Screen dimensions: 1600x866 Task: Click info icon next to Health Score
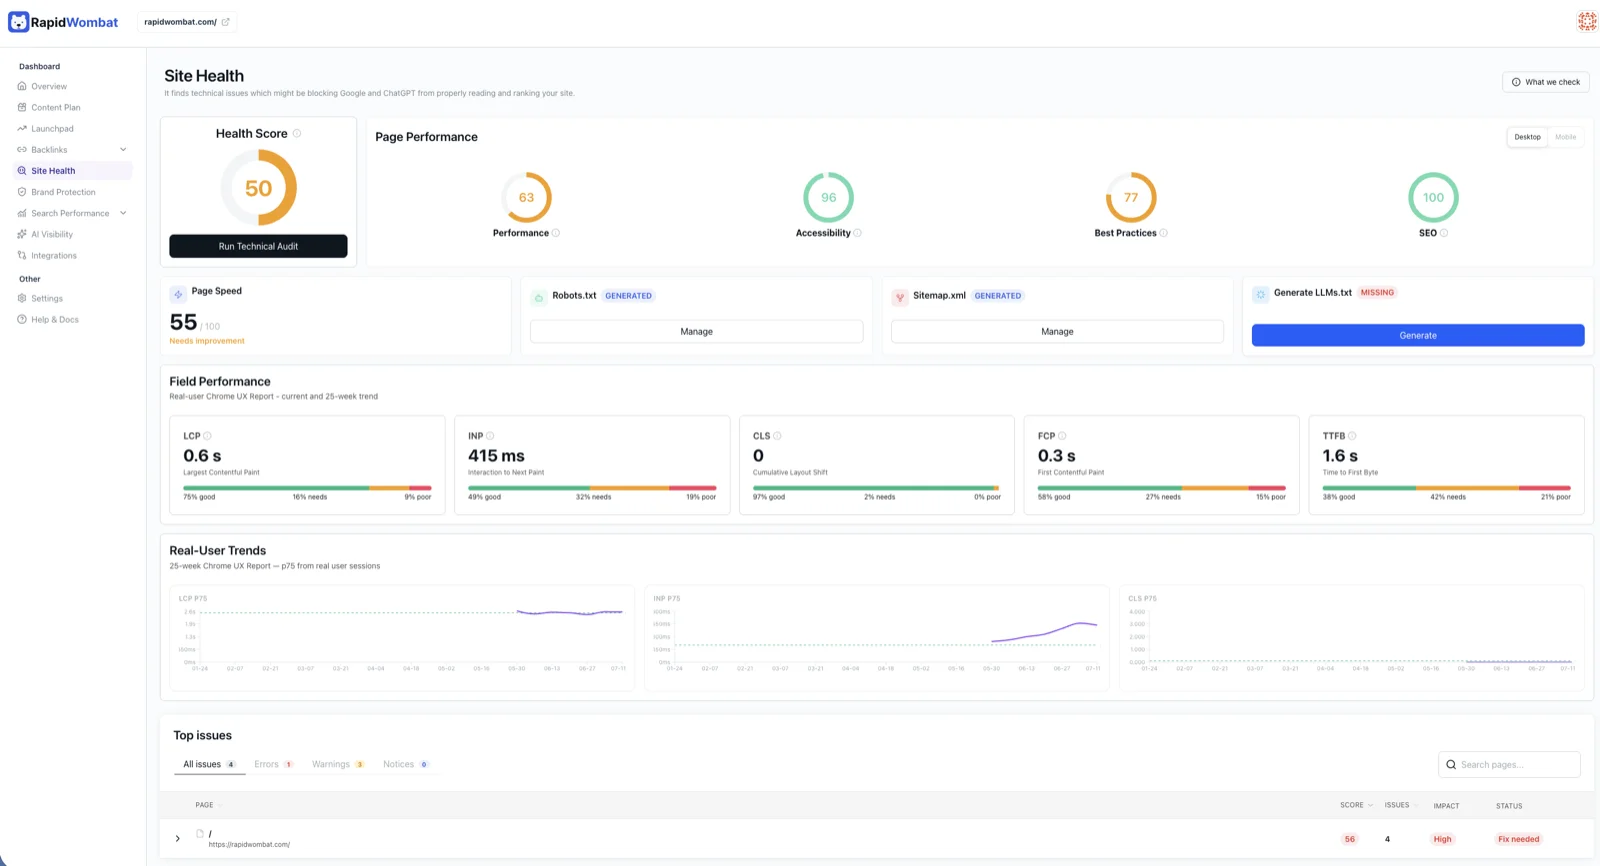297,133
